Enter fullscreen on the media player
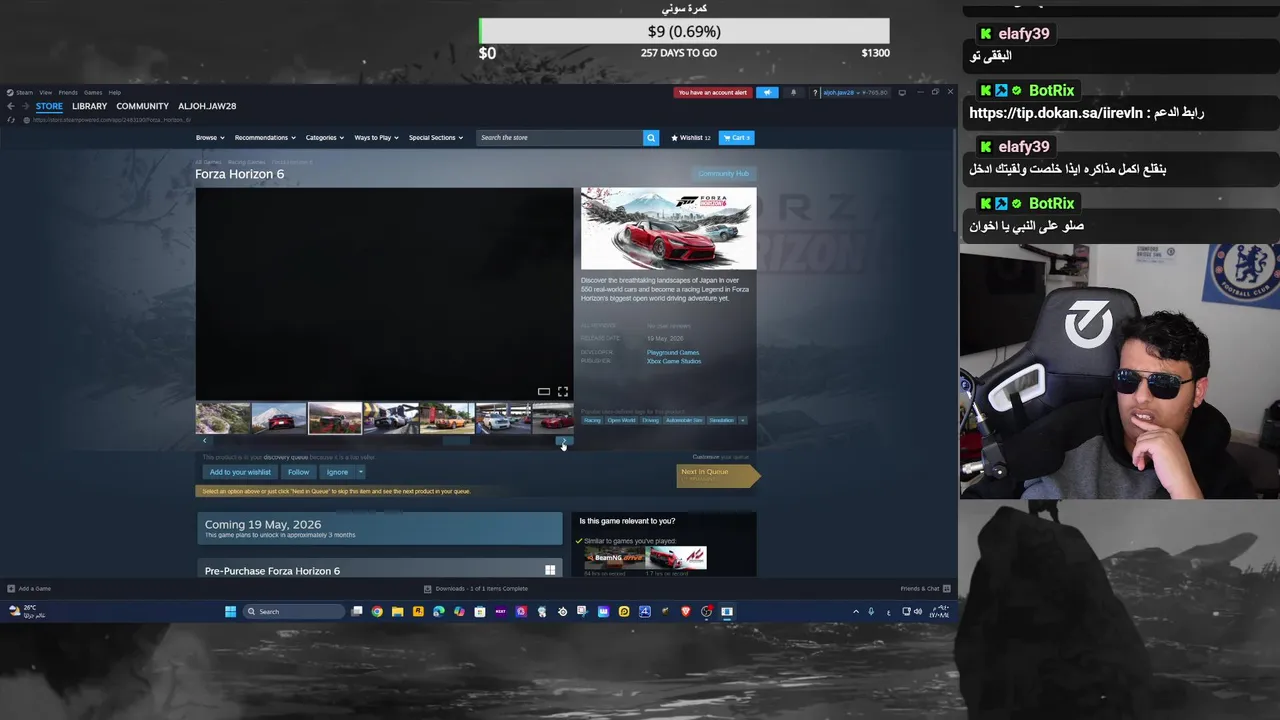The height and width of the screenshot is (720, 1280). [563, 392]
